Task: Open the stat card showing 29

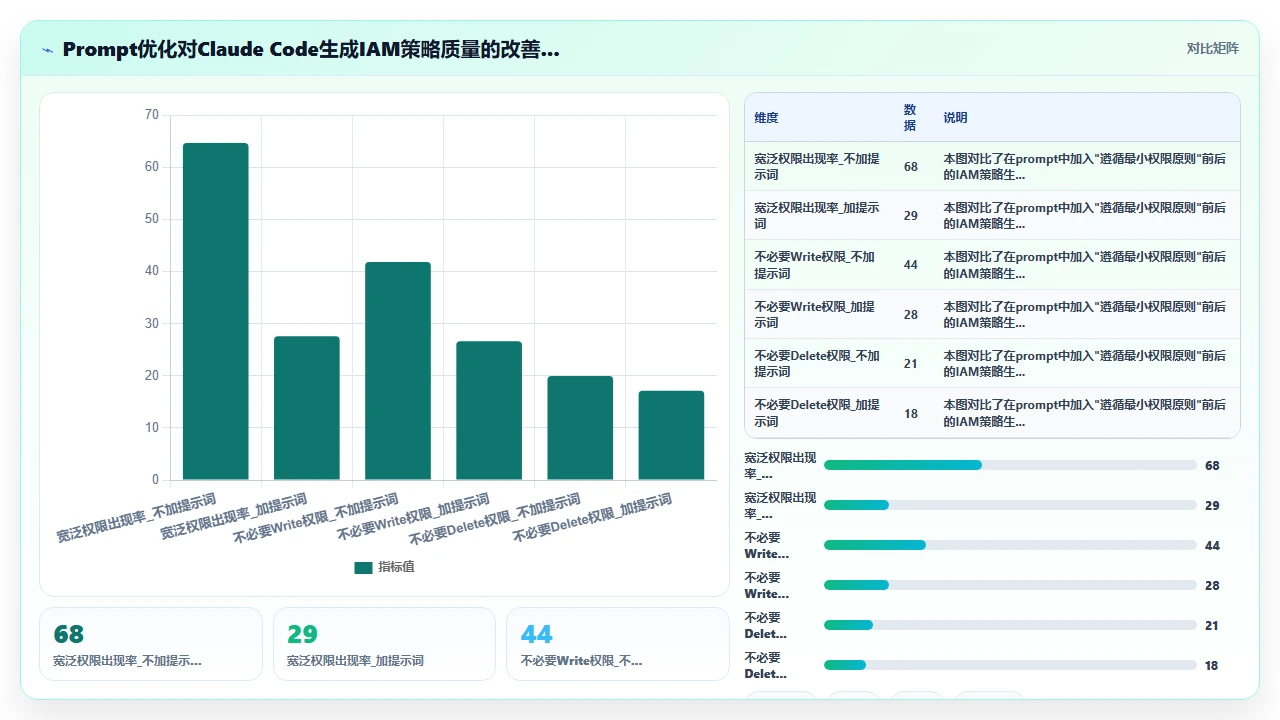Action: point(384,644)
